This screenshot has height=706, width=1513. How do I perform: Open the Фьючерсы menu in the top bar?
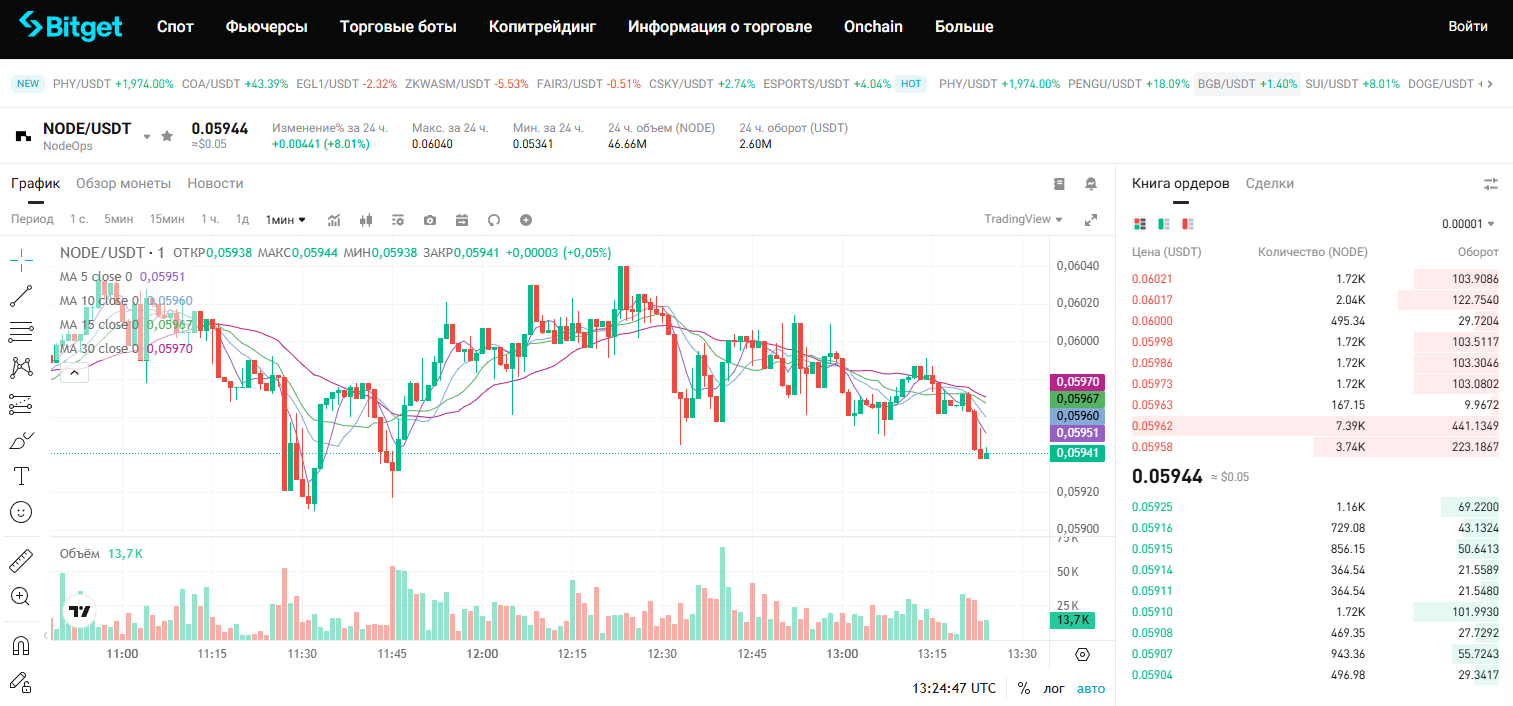[x=267, y=27]
